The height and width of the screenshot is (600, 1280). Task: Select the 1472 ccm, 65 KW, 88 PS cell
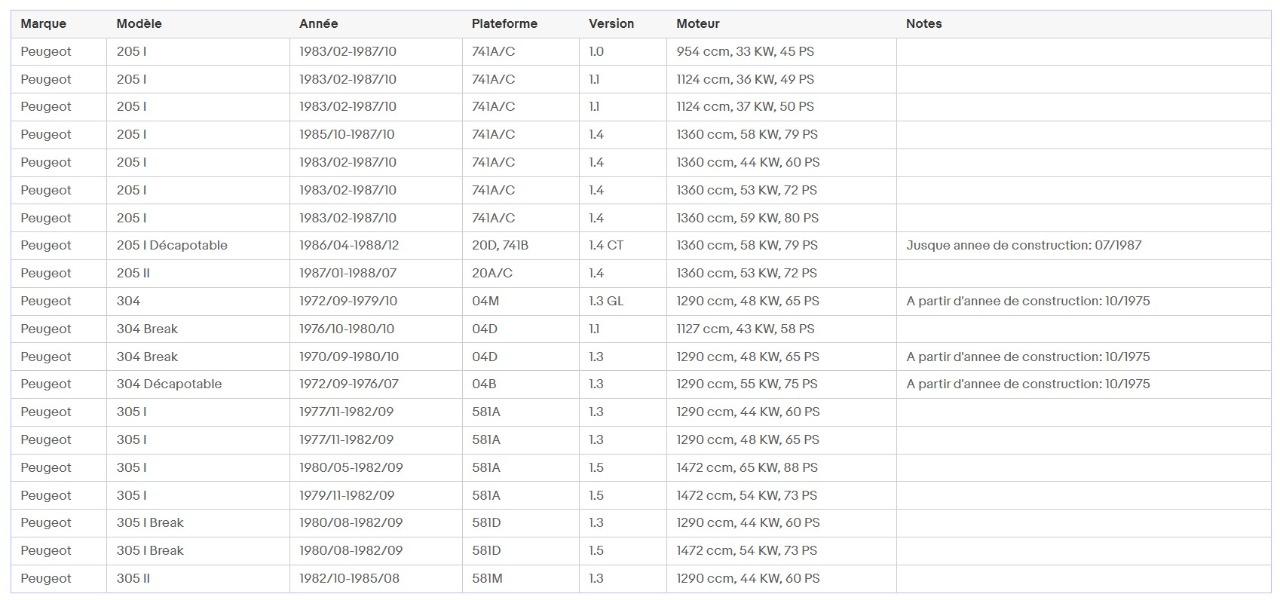[x=747, y=467]
